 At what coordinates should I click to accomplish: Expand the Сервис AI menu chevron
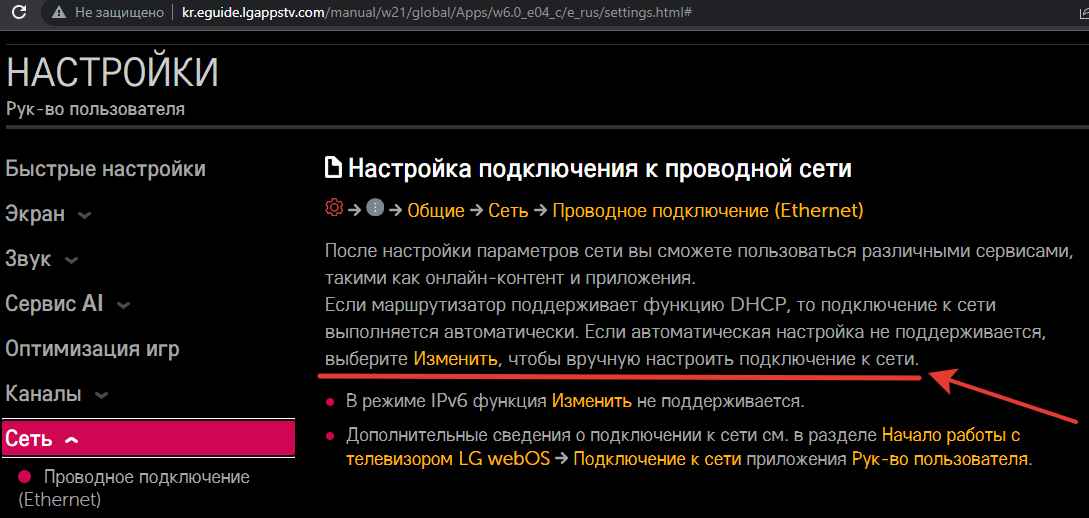pos(123,305)
